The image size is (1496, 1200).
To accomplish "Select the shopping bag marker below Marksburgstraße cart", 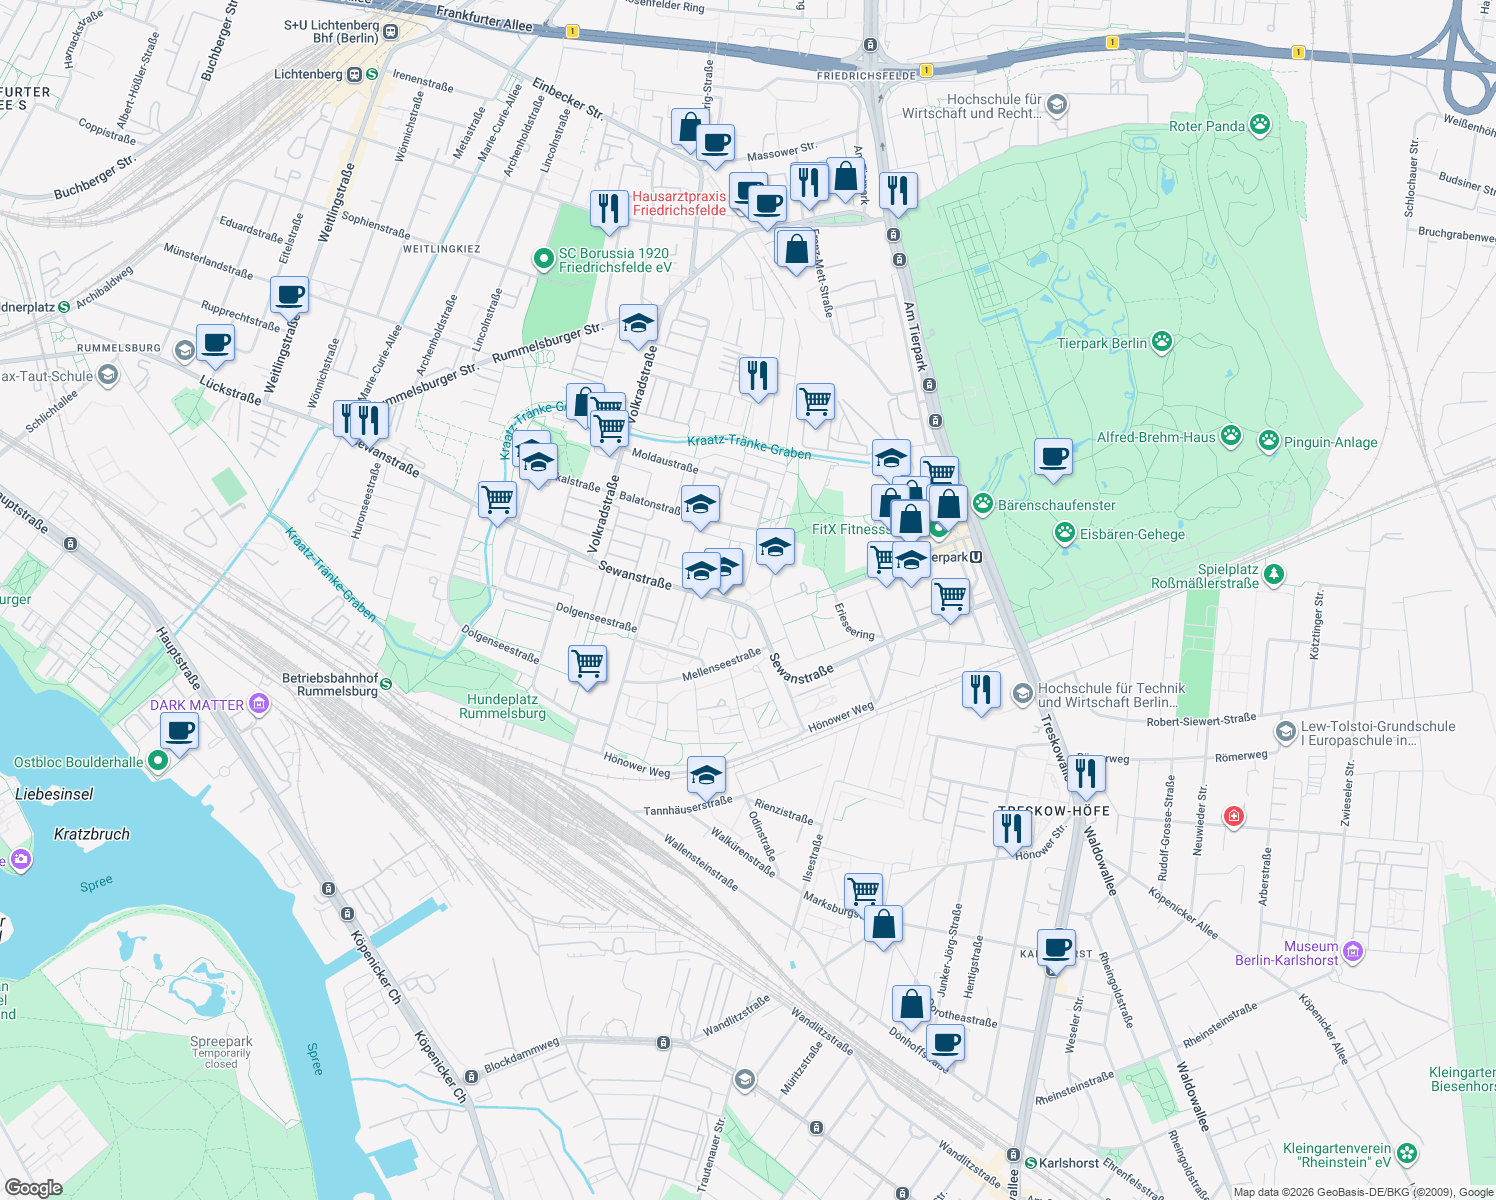I will [883, 925].
